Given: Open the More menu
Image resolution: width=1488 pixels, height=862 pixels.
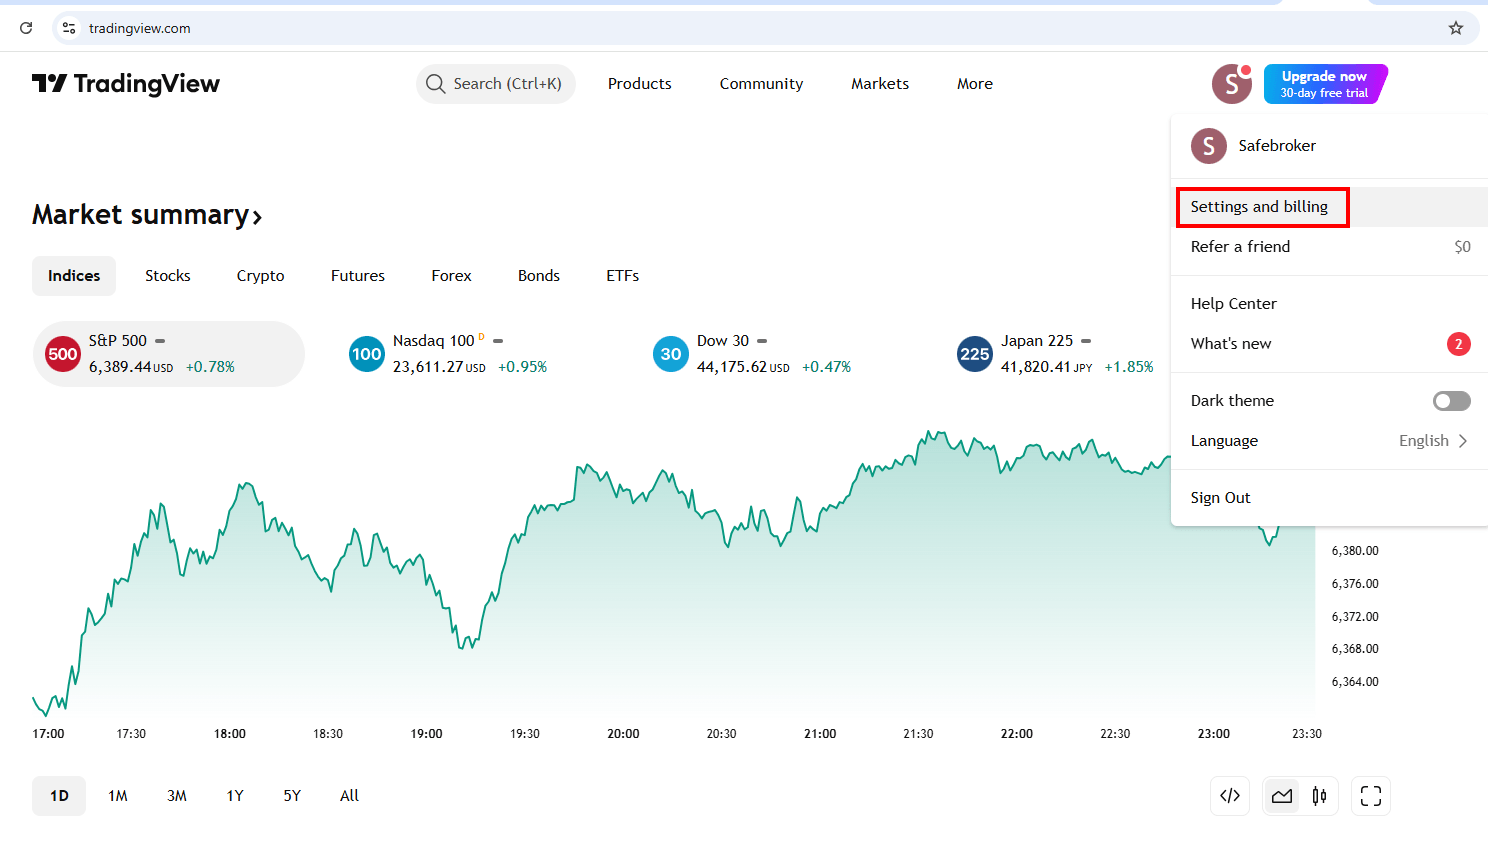Looking at the screenshot, I should click(x=975, y=84).
